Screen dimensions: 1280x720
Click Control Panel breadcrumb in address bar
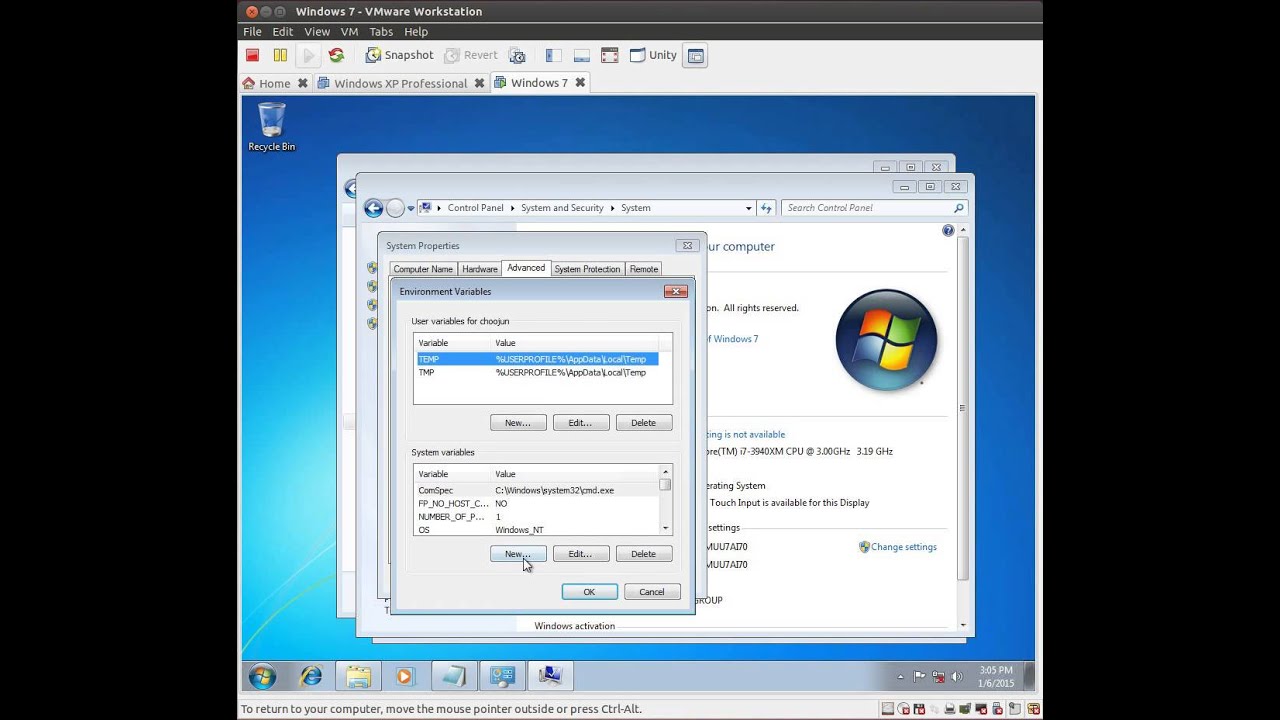[x=475, y=208]
